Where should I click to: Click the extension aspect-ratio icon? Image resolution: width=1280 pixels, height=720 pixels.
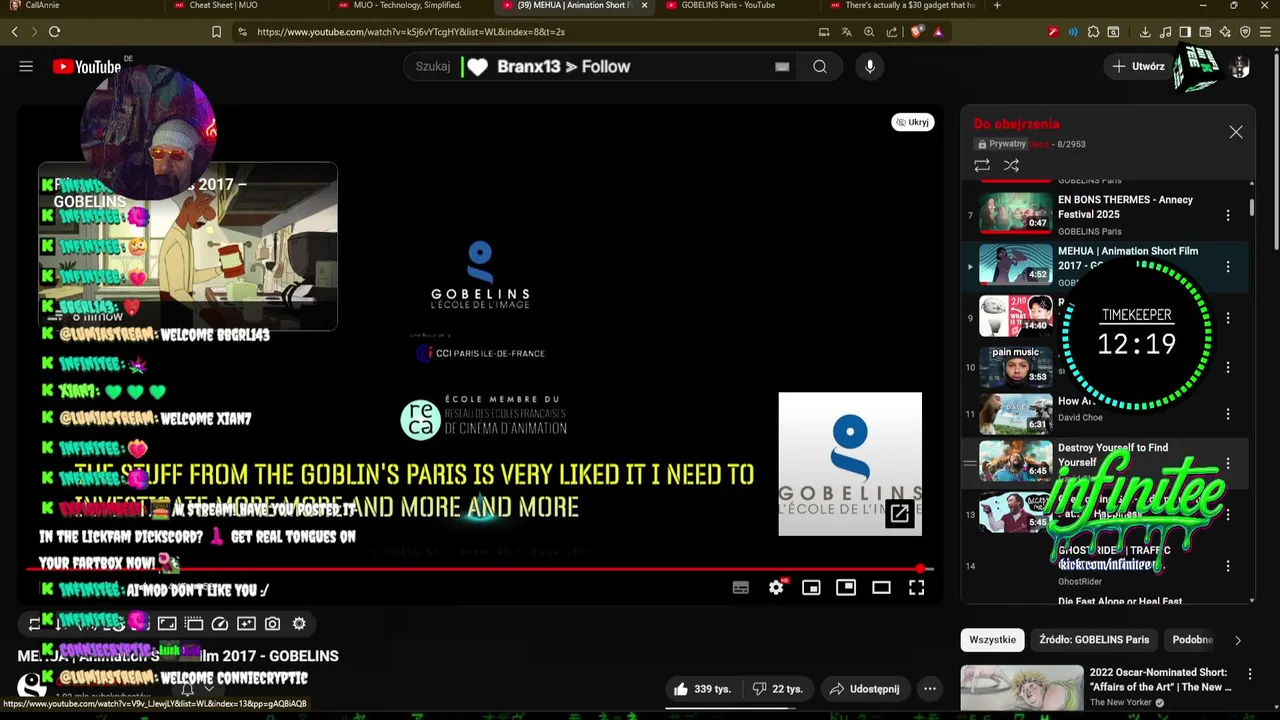[167, 624]
